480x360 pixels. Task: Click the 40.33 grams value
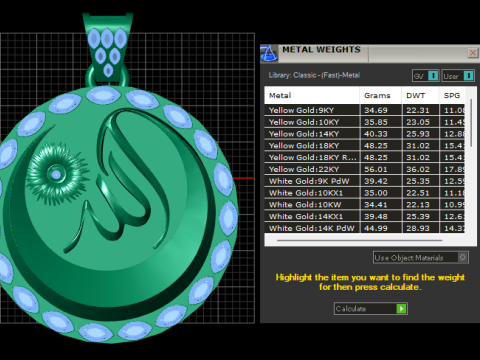point(376,134)
